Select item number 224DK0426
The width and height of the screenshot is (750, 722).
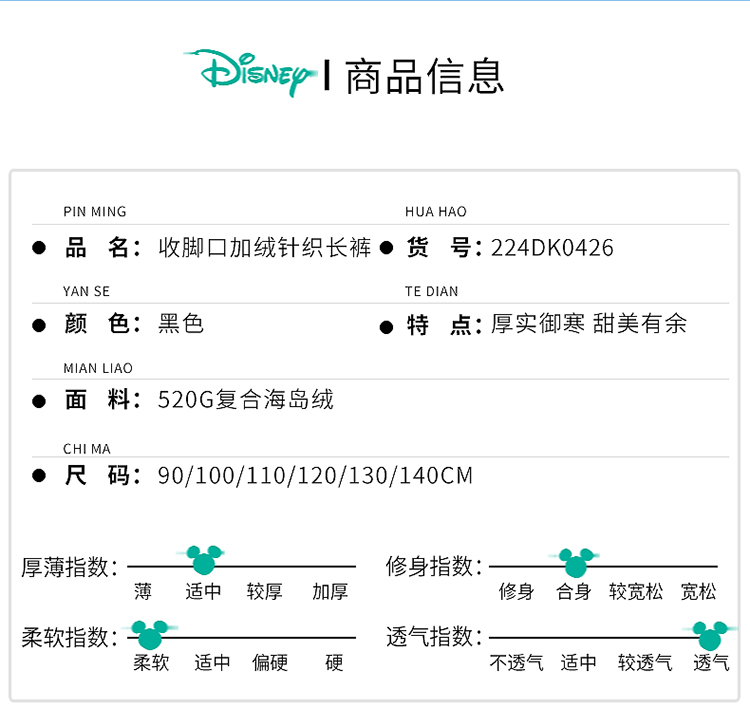[x=552, y=248]
